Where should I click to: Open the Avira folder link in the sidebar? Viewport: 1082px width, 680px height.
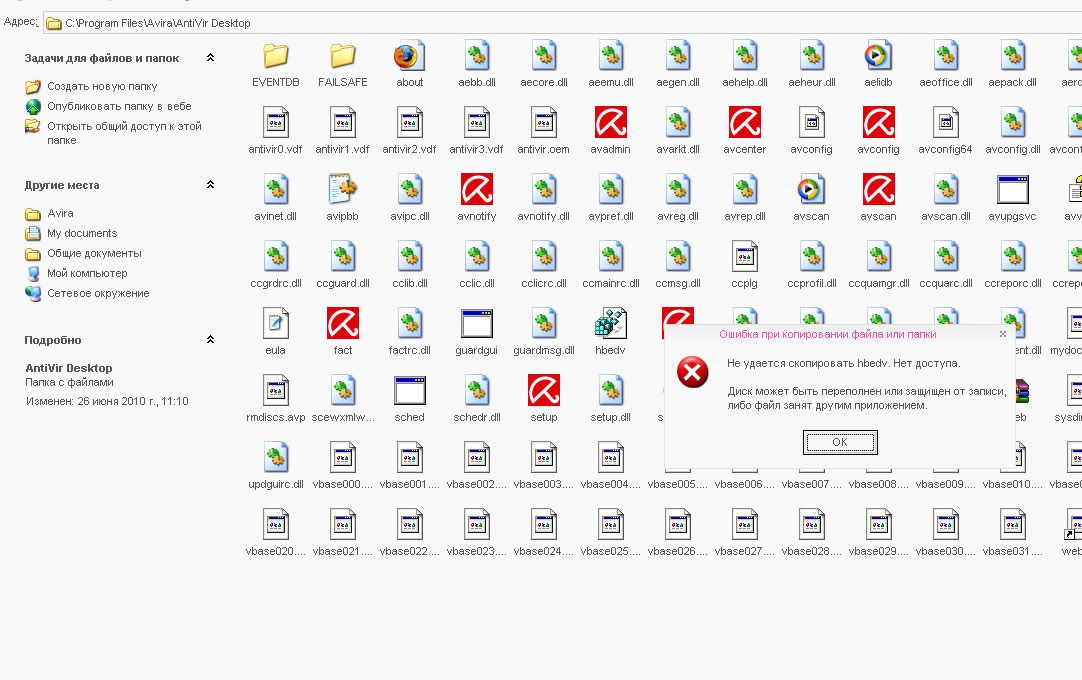coord(60,213)
